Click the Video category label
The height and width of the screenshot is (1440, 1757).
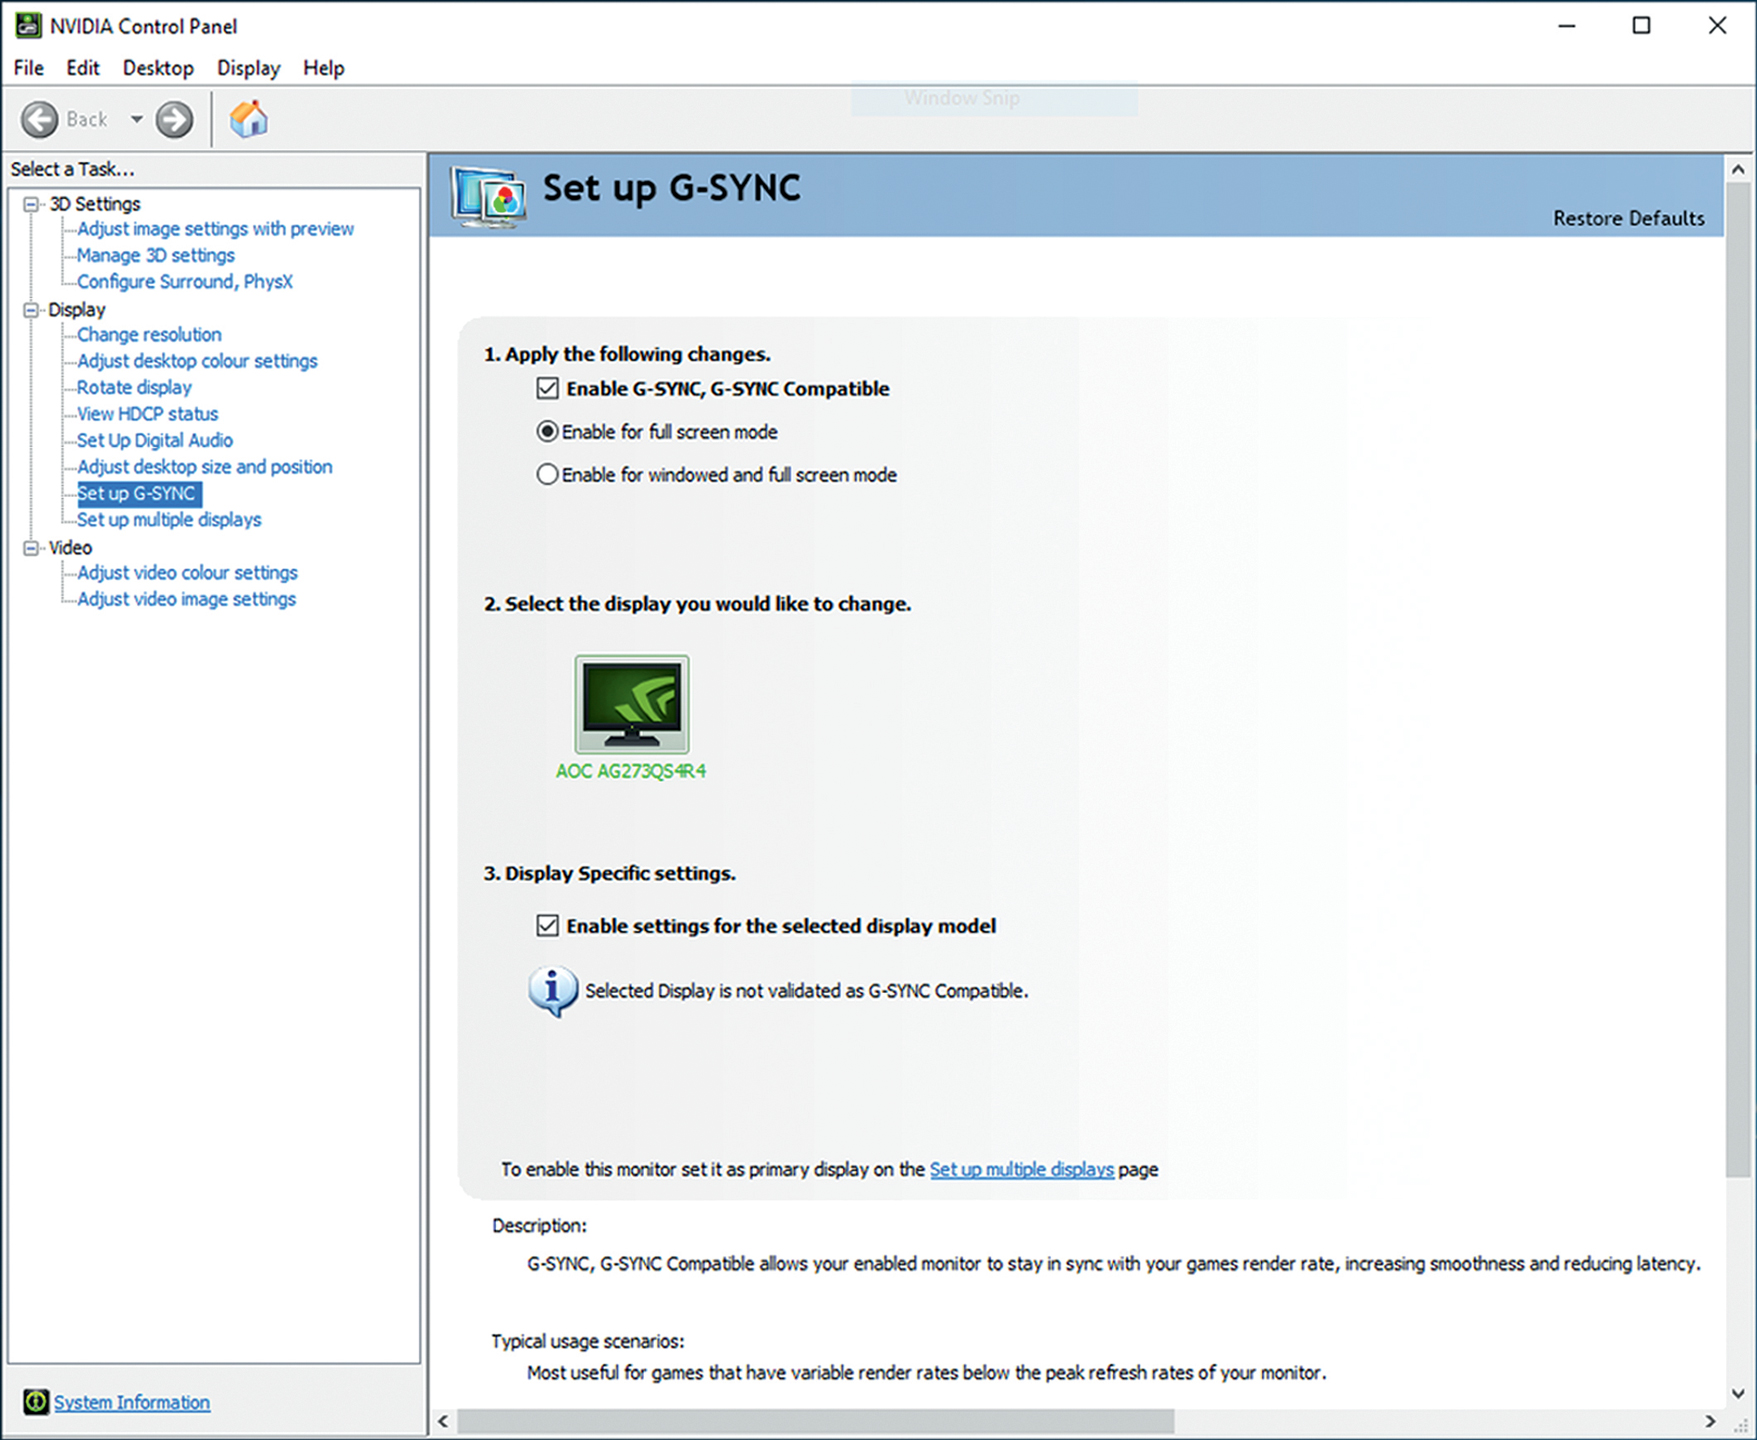[x=70, y=548]
